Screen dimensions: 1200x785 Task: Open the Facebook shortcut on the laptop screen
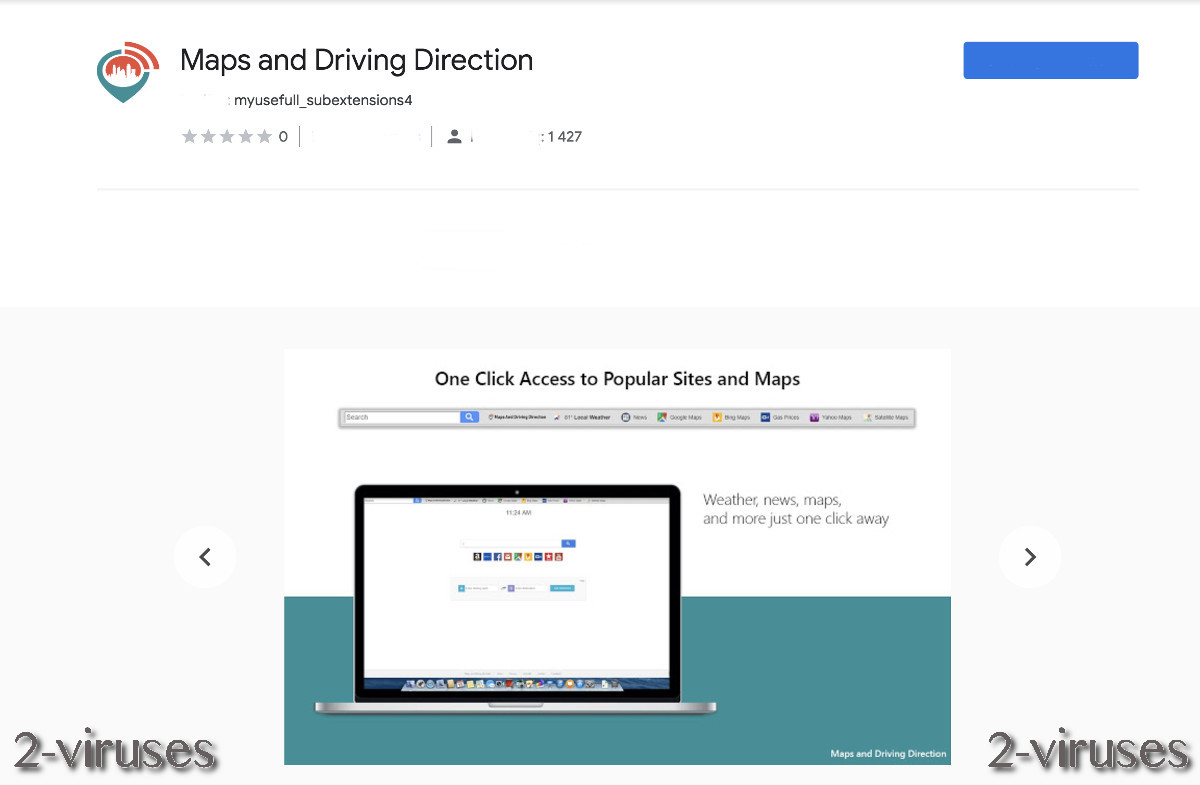[498, 557]
